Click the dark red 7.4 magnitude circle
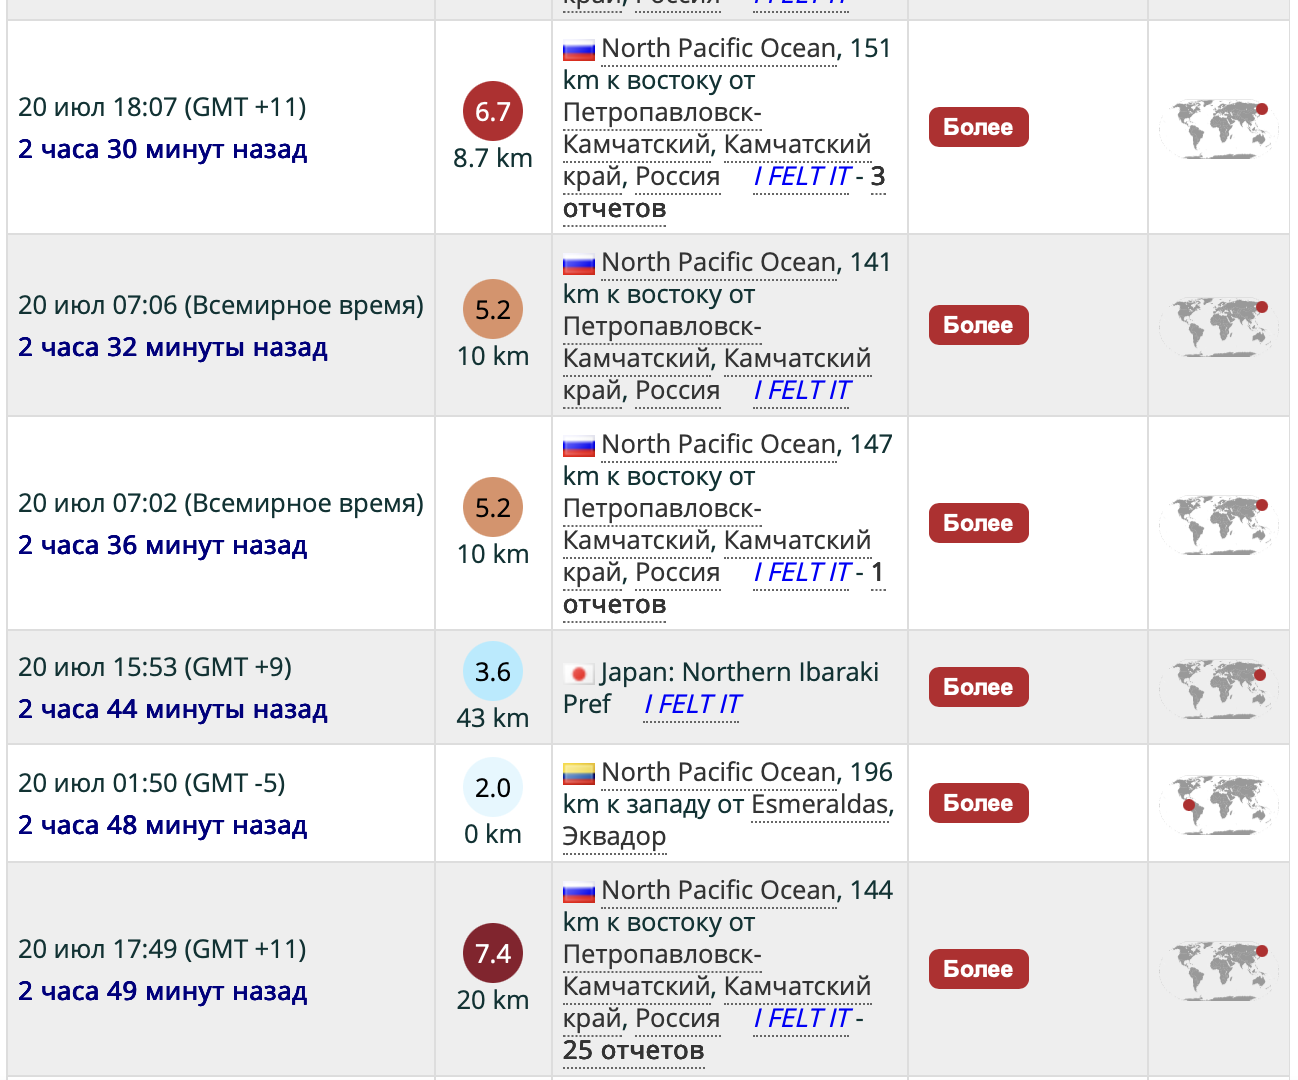 [x=492, y=953]
